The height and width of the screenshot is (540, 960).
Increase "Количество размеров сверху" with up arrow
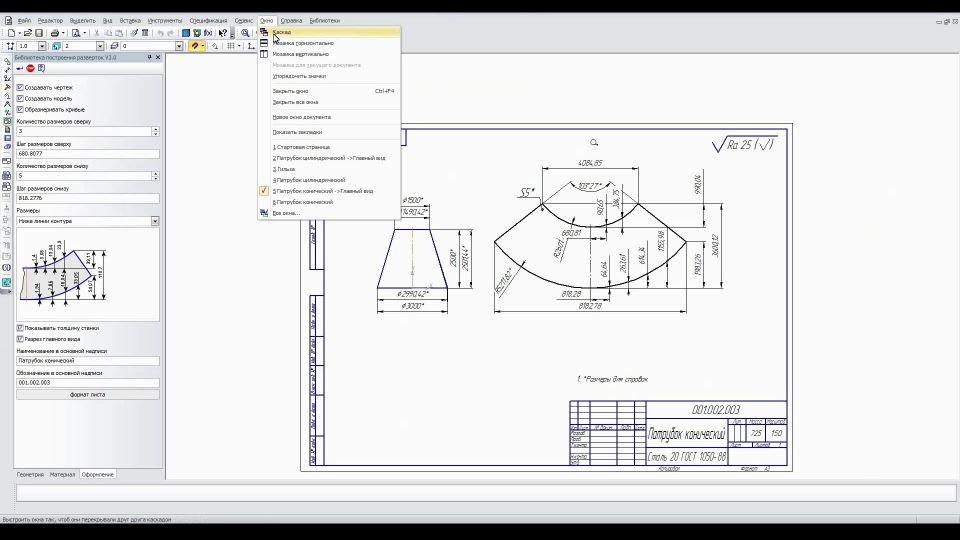click(155, 129)
